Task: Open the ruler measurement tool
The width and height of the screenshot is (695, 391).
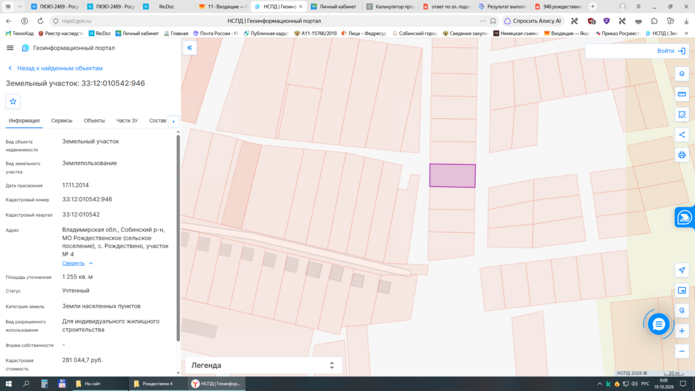Action: click(682, 94)
